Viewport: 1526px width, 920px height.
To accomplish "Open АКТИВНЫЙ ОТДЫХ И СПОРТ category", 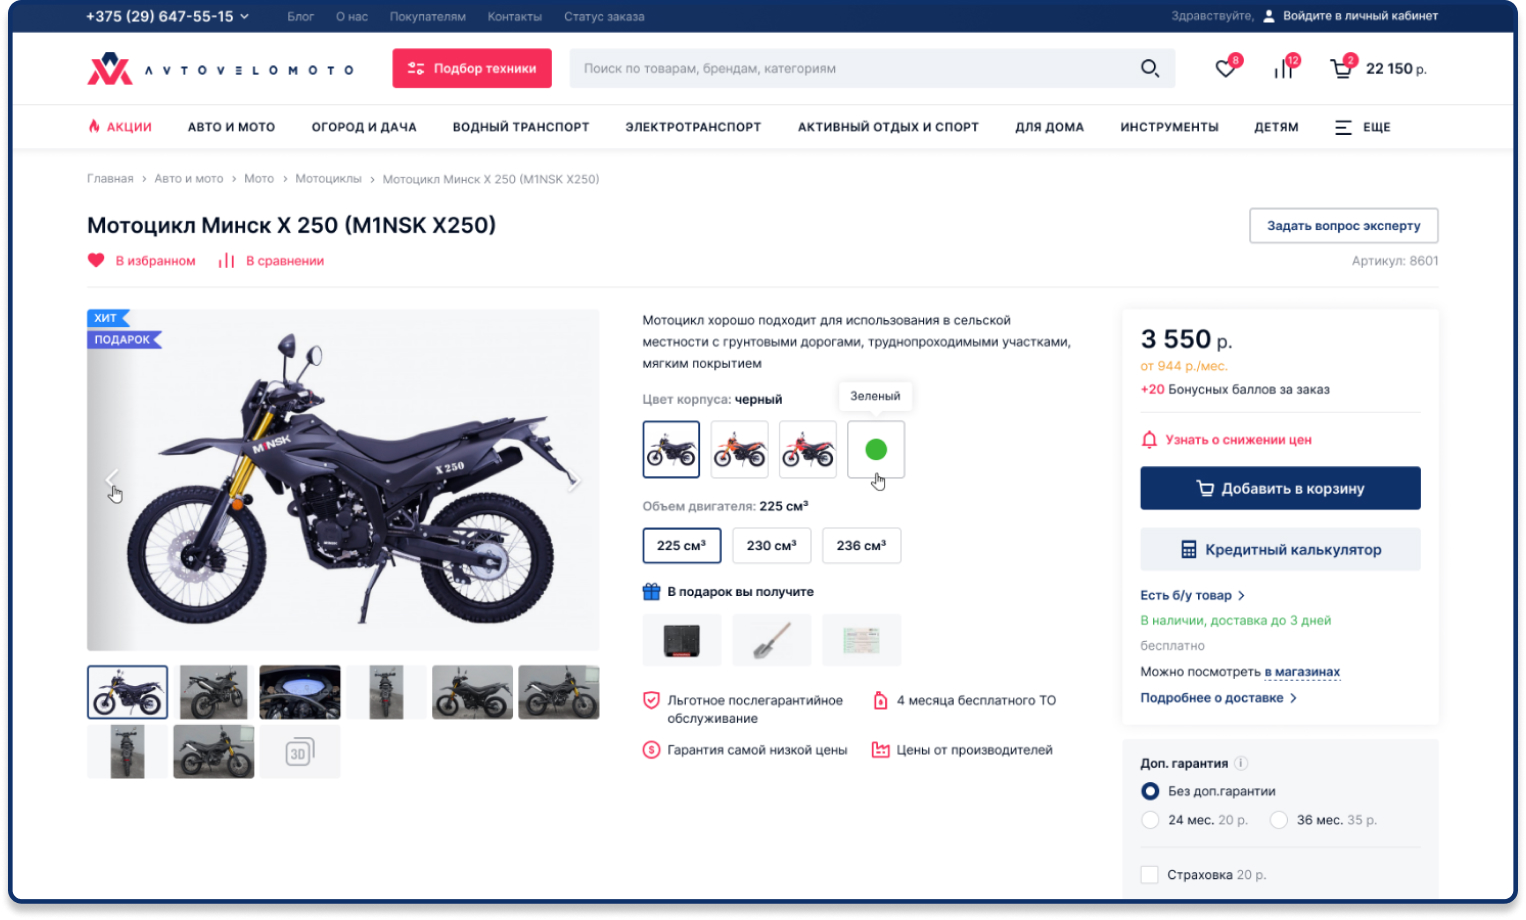I will 888,127.
